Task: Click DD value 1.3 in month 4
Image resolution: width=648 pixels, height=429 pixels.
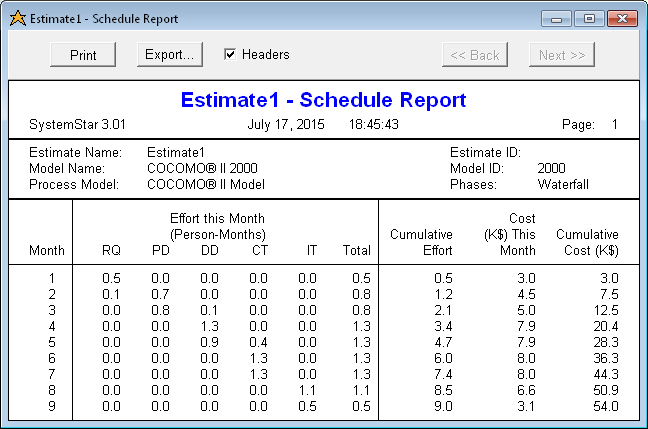Action: (x=210, y=327)
